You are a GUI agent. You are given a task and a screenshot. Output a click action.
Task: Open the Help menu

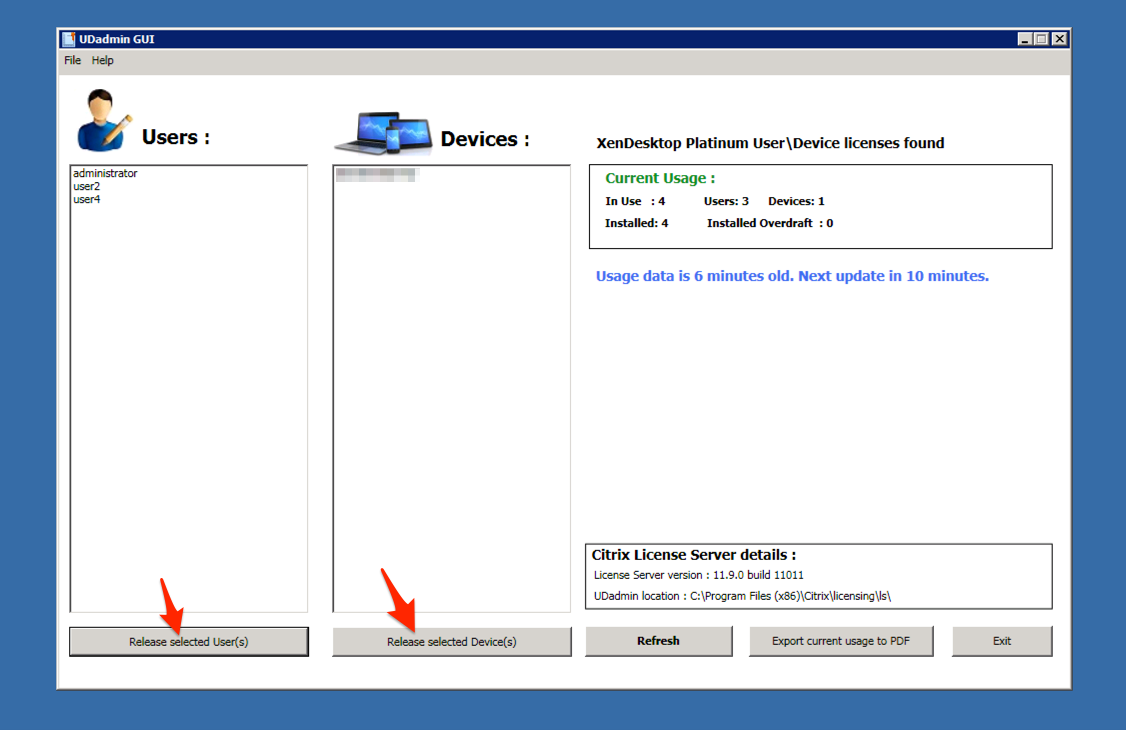click(102, 60)
